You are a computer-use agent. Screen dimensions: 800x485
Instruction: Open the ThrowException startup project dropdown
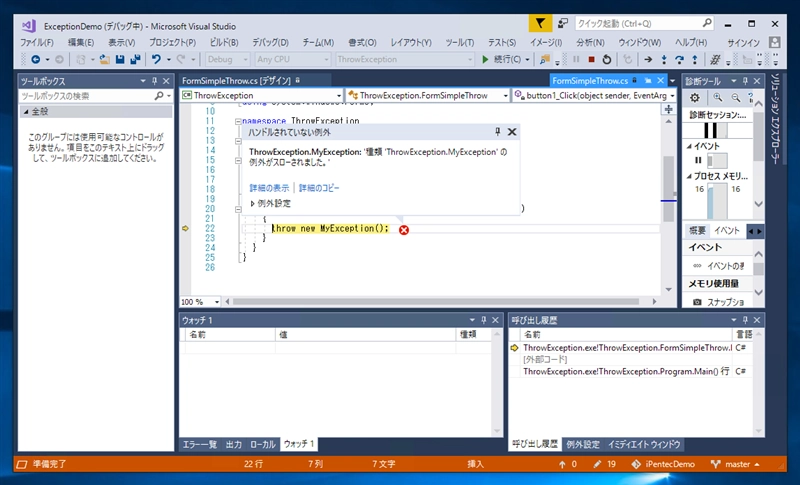pos(405,60)
